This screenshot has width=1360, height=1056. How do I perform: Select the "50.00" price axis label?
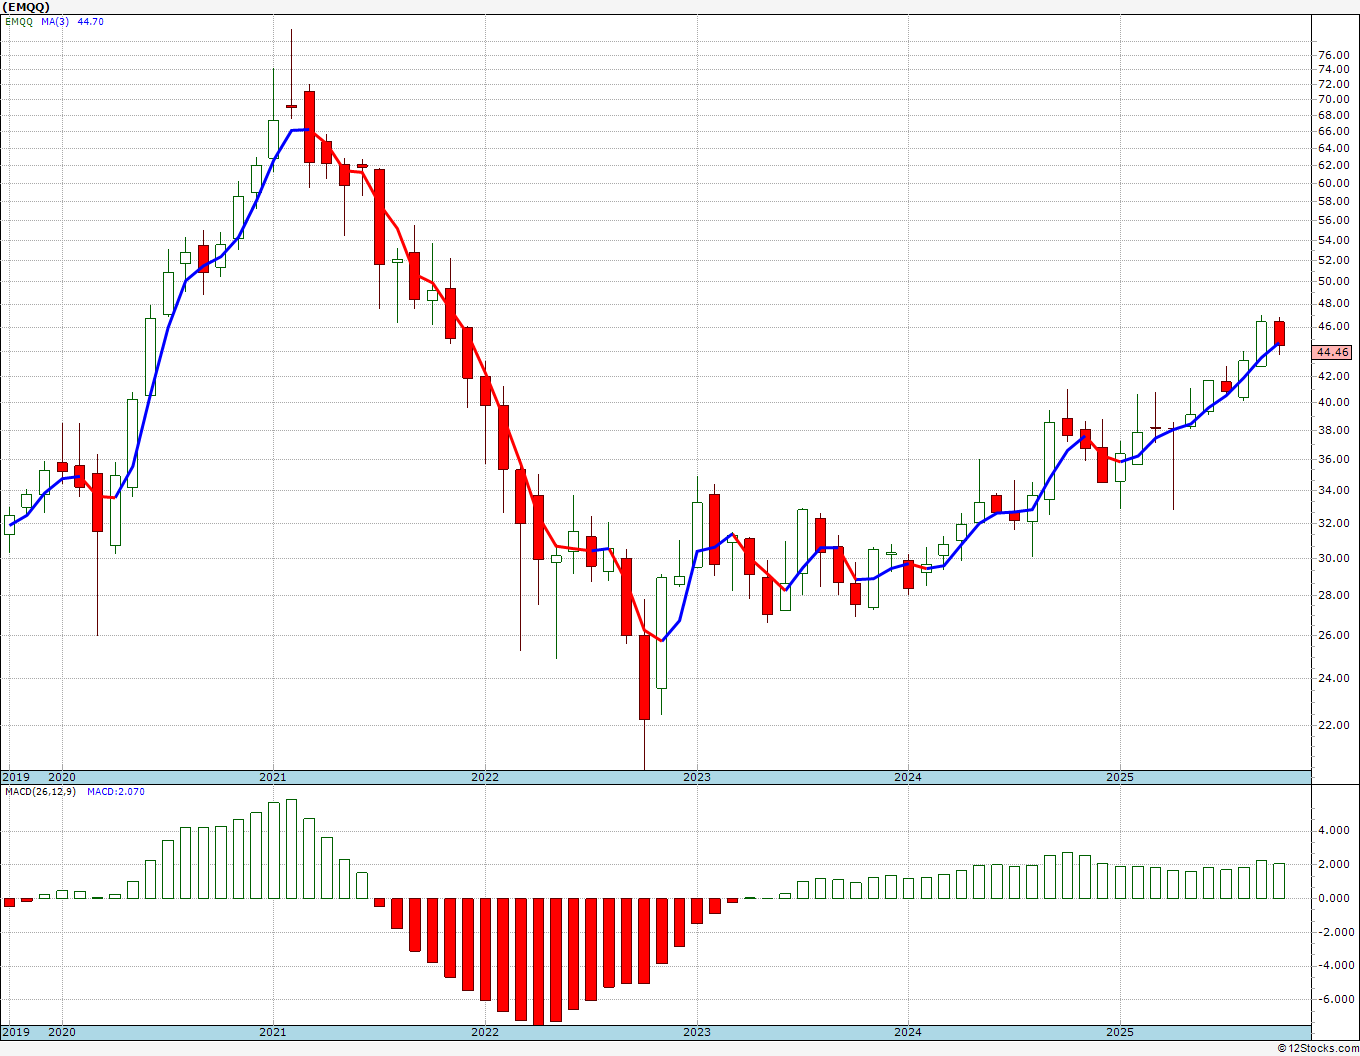click(1334, 281)
